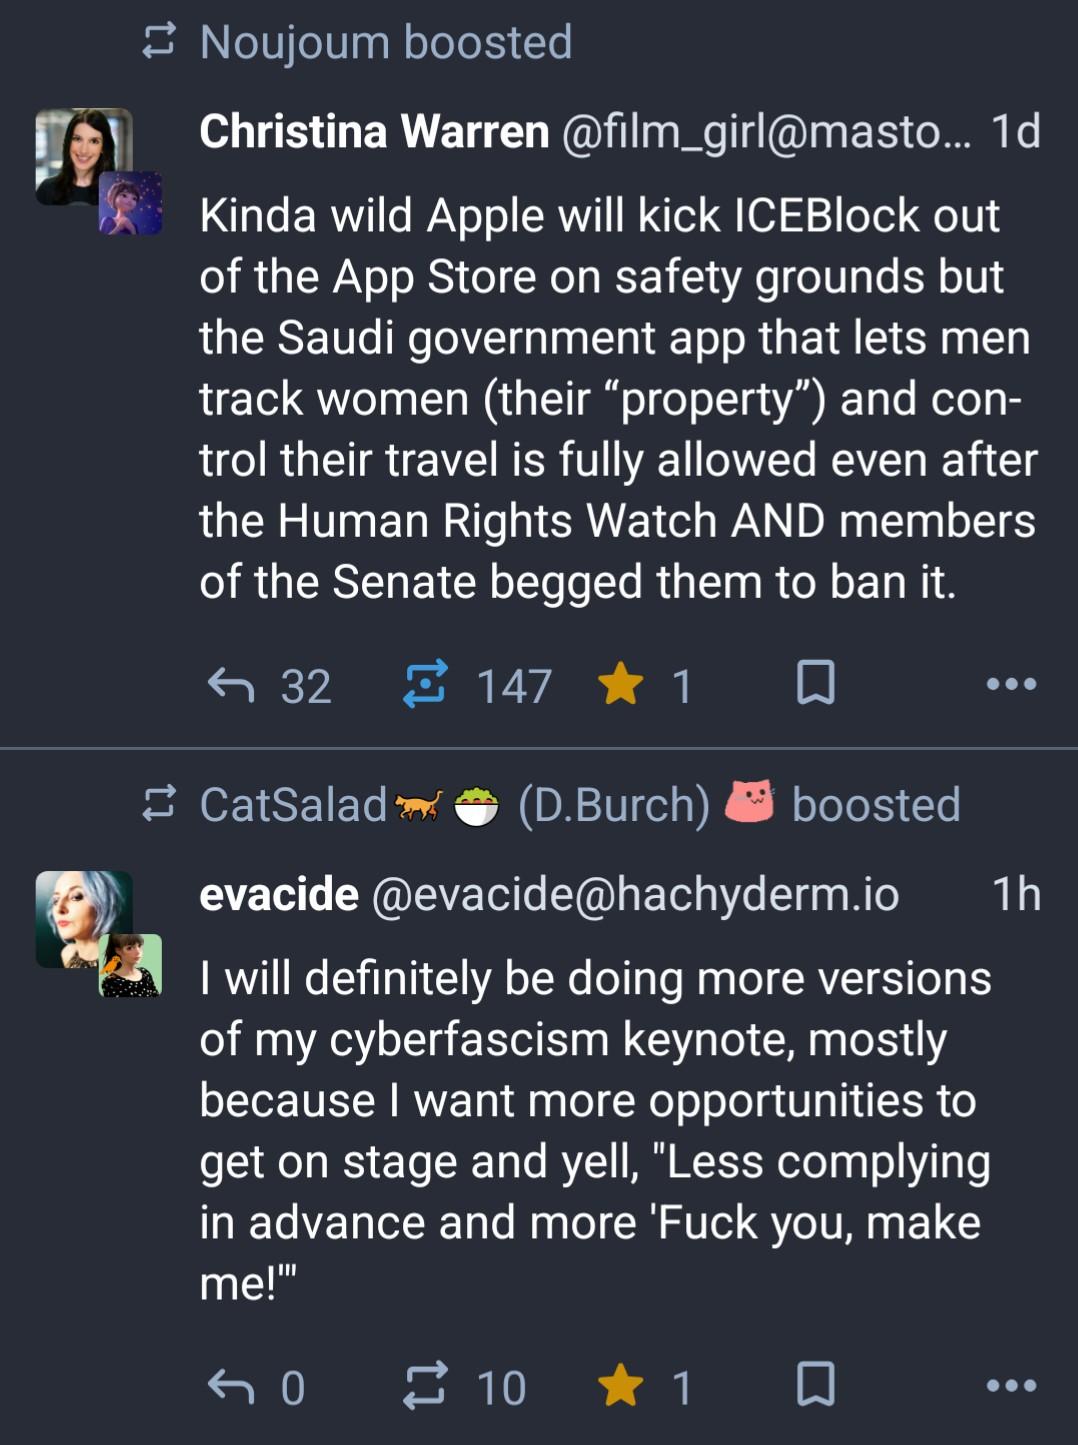1078x1445 pixels.
Task: Open CatSalad's small booster avatar
Action: (131, 965)
